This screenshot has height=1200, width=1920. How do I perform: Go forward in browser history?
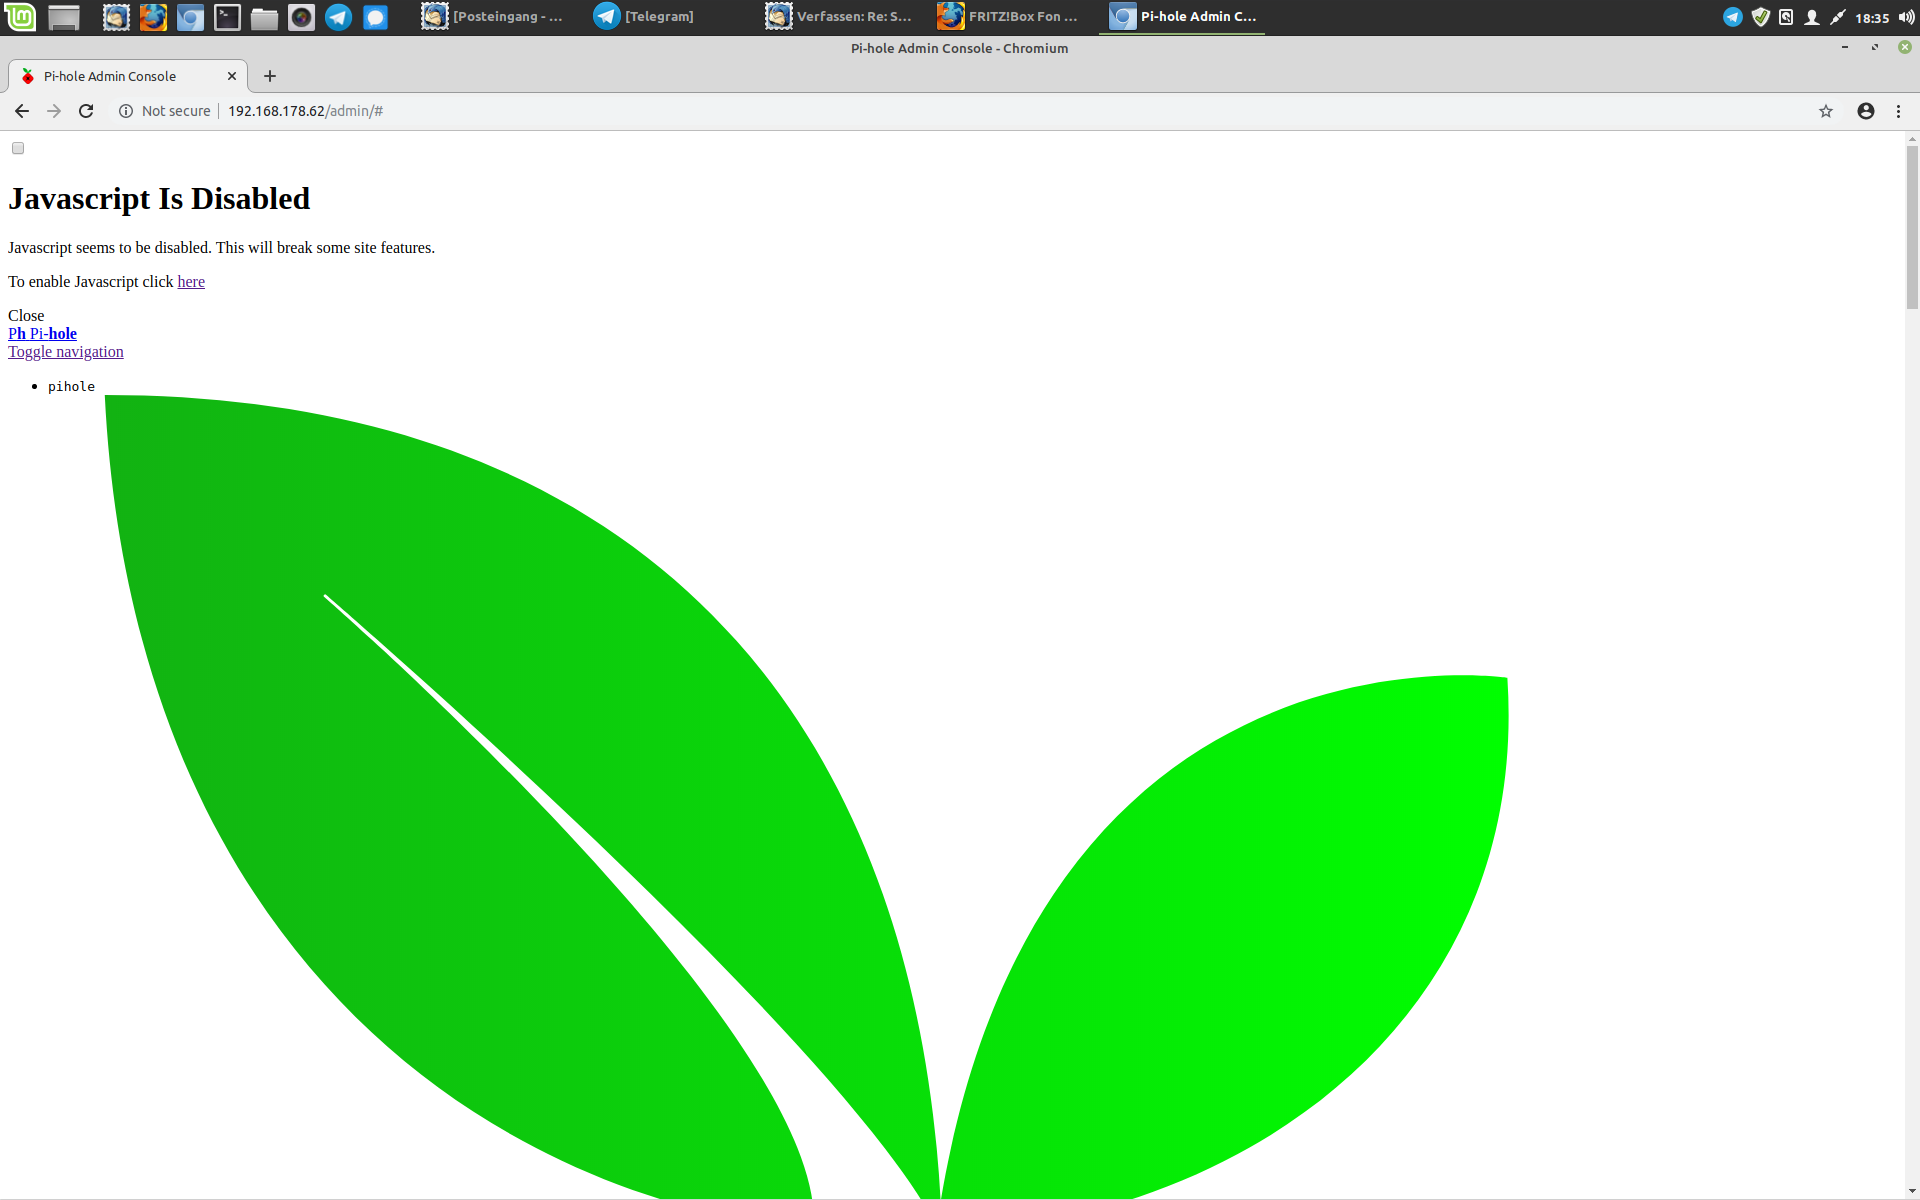tap(54, 111)
